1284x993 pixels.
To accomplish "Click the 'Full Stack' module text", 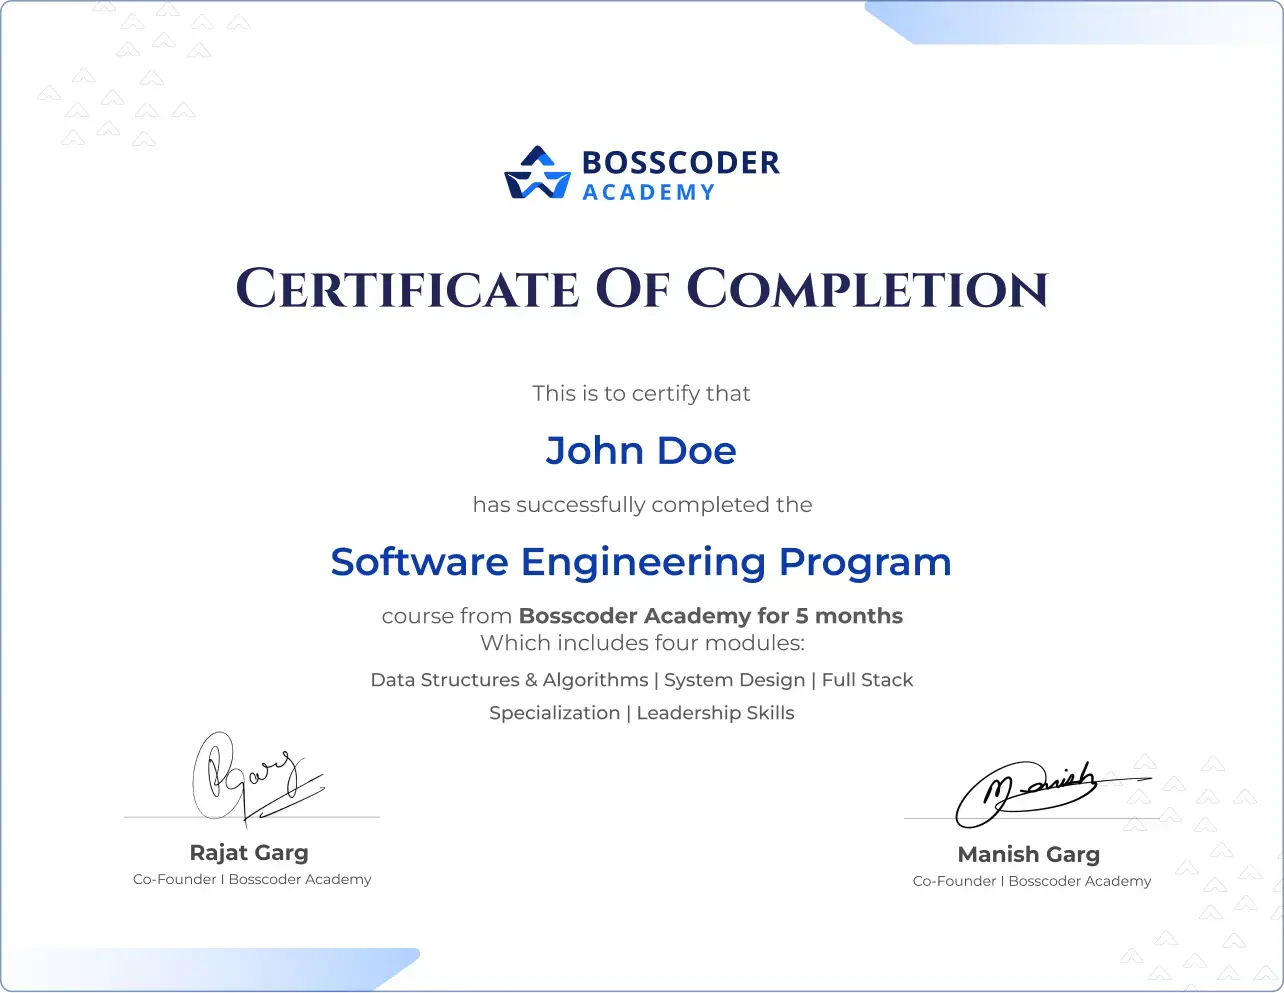I will (868, 680).
